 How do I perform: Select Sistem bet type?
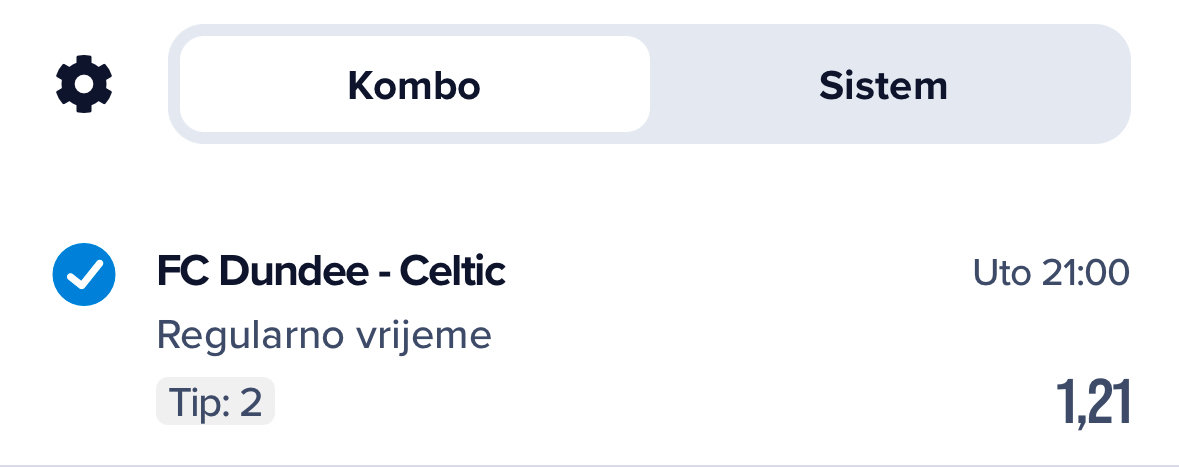(883, 85)
